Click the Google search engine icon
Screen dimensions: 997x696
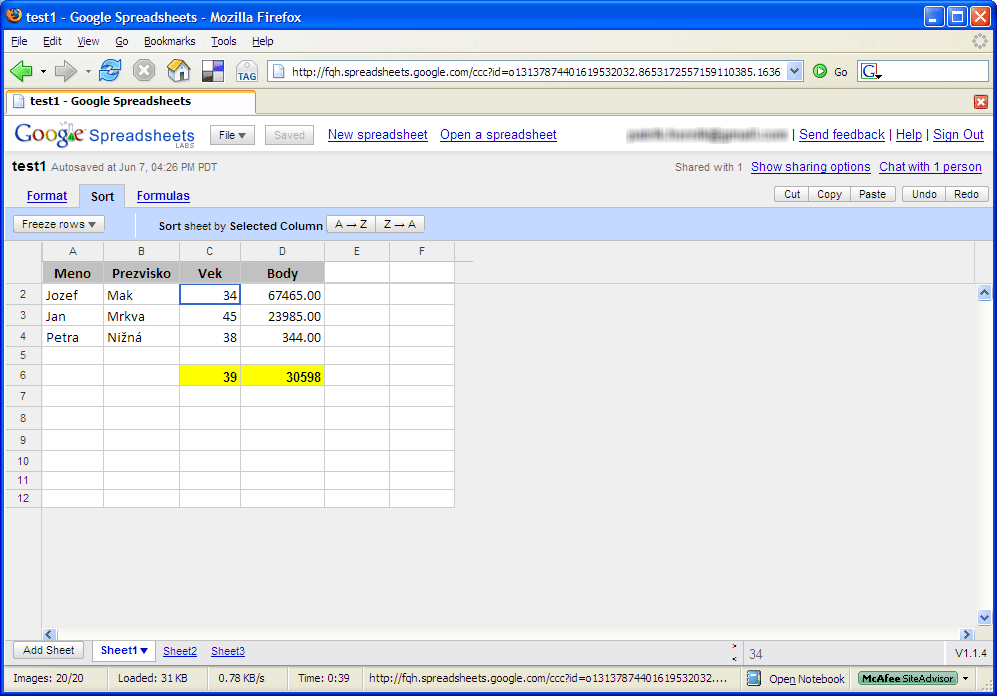coord(870,71)
